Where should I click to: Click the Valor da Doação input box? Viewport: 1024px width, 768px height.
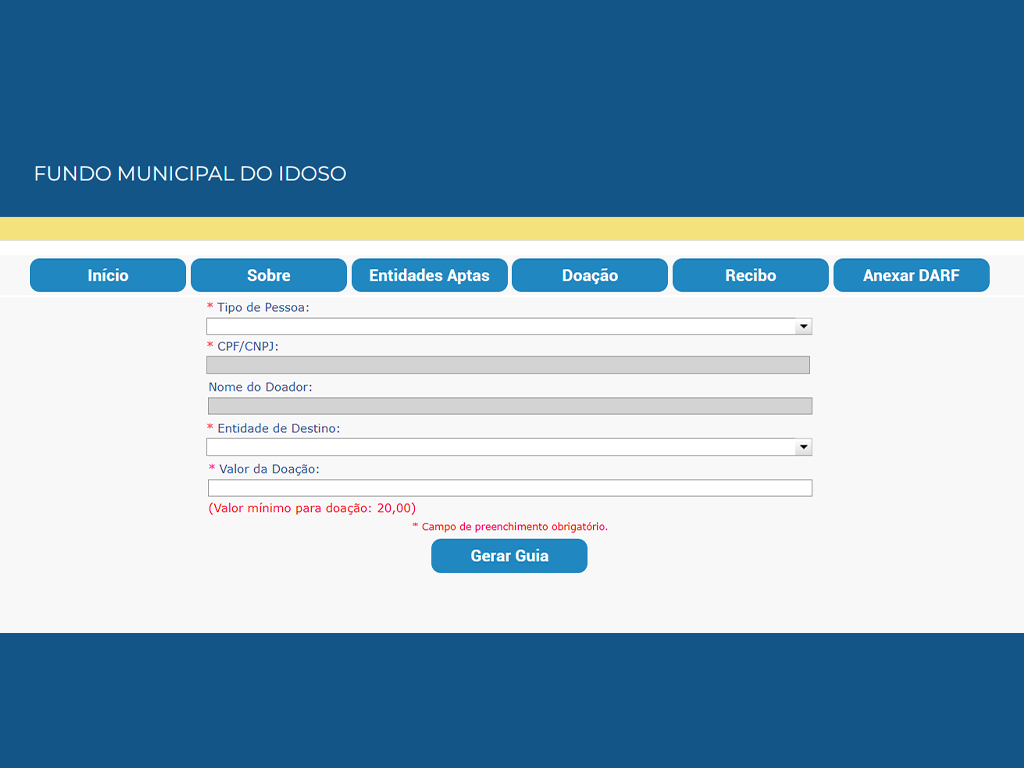click(x=509, y=488)
